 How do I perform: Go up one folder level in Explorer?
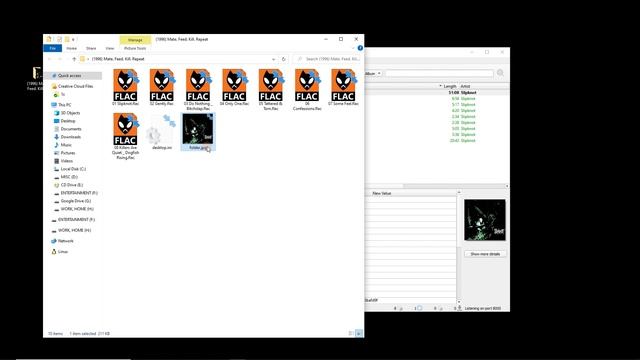[74, 59]
